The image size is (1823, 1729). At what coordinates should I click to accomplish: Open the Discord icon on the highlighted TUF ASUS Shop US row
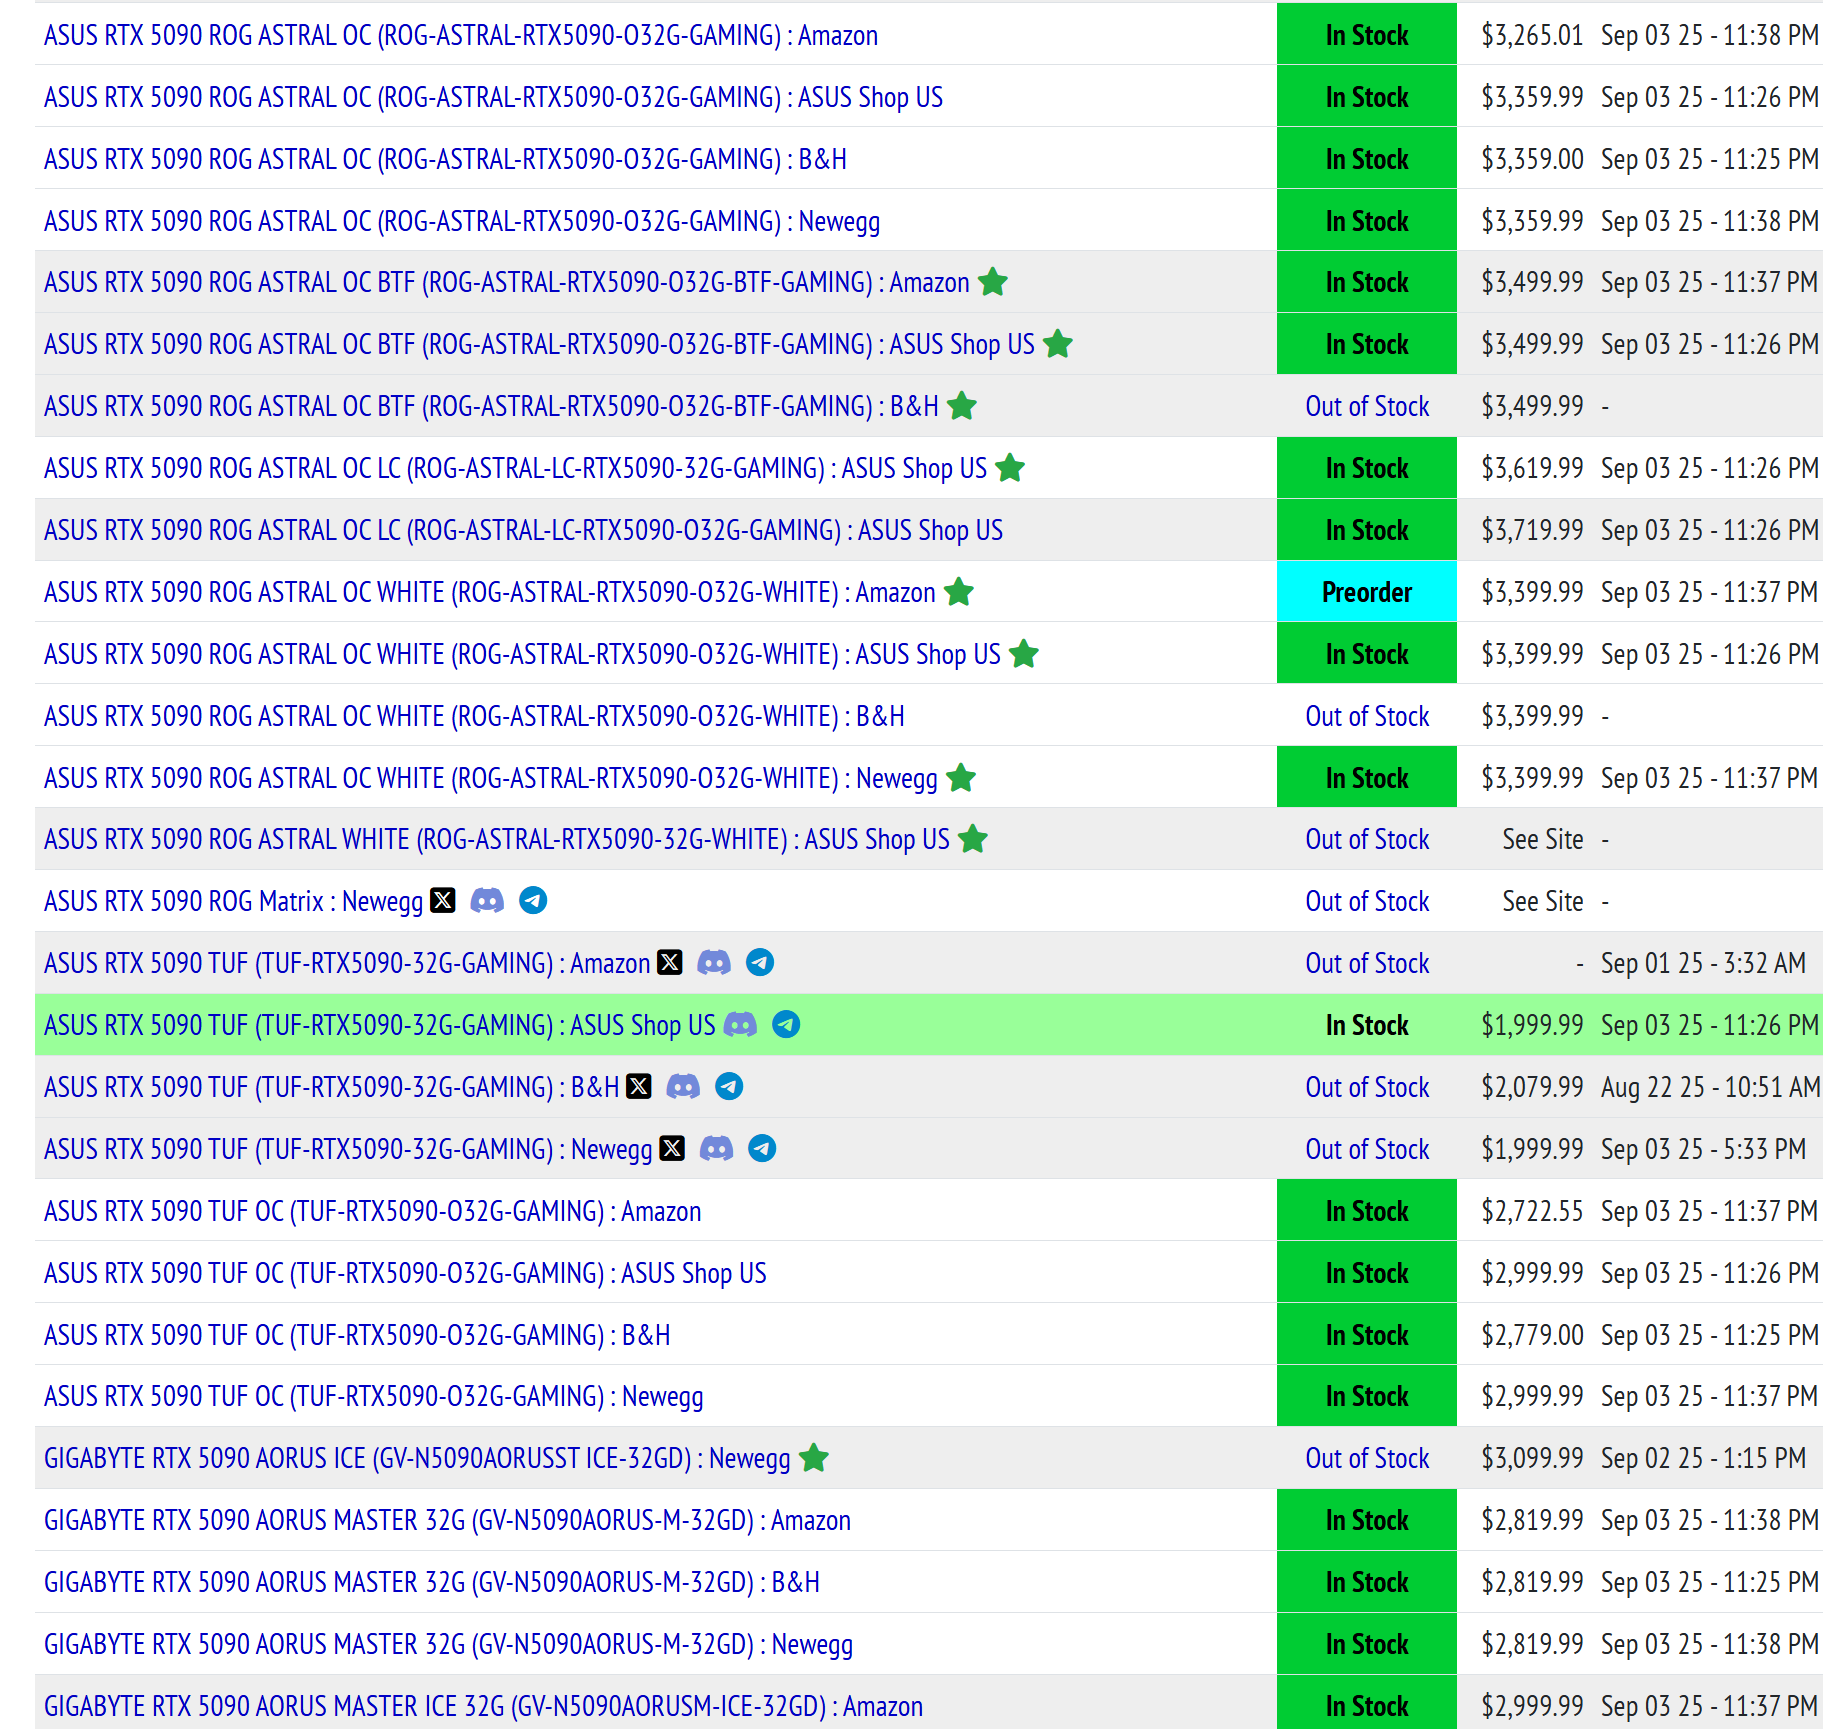click(740, 1025)
